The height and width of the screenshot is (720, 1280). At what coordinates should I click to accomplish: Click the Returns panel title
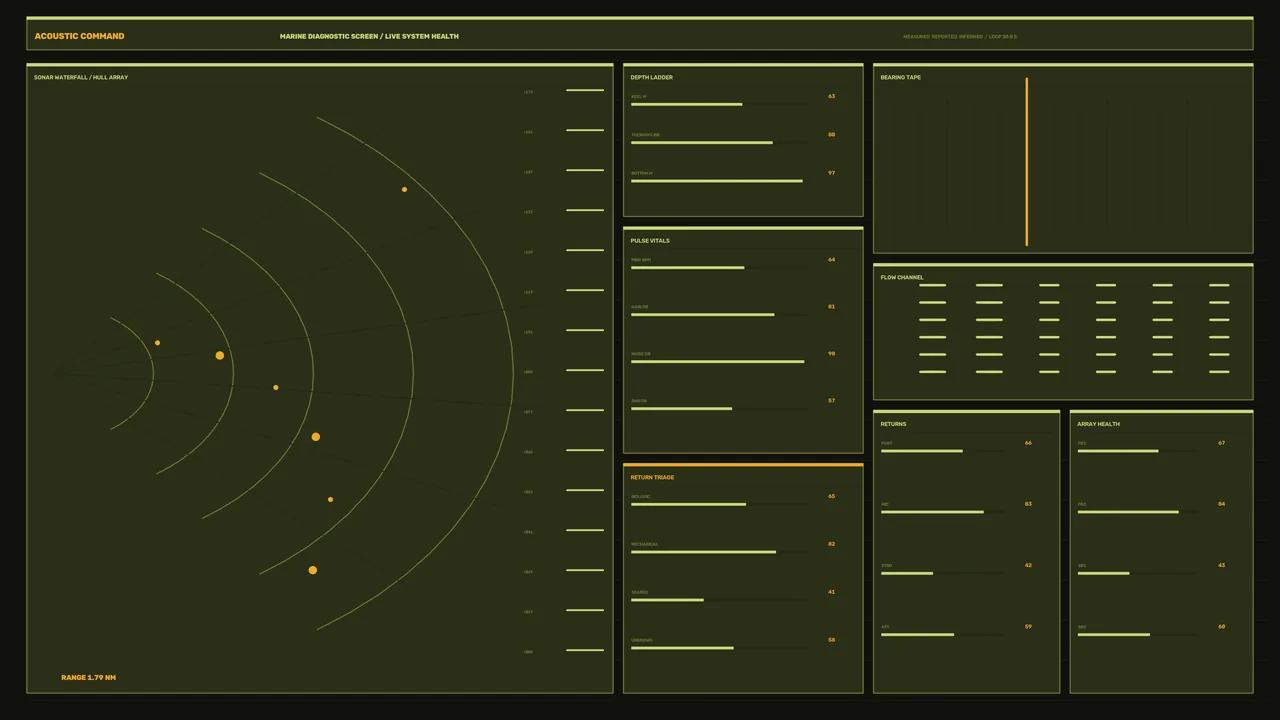(x=893, y=424)
